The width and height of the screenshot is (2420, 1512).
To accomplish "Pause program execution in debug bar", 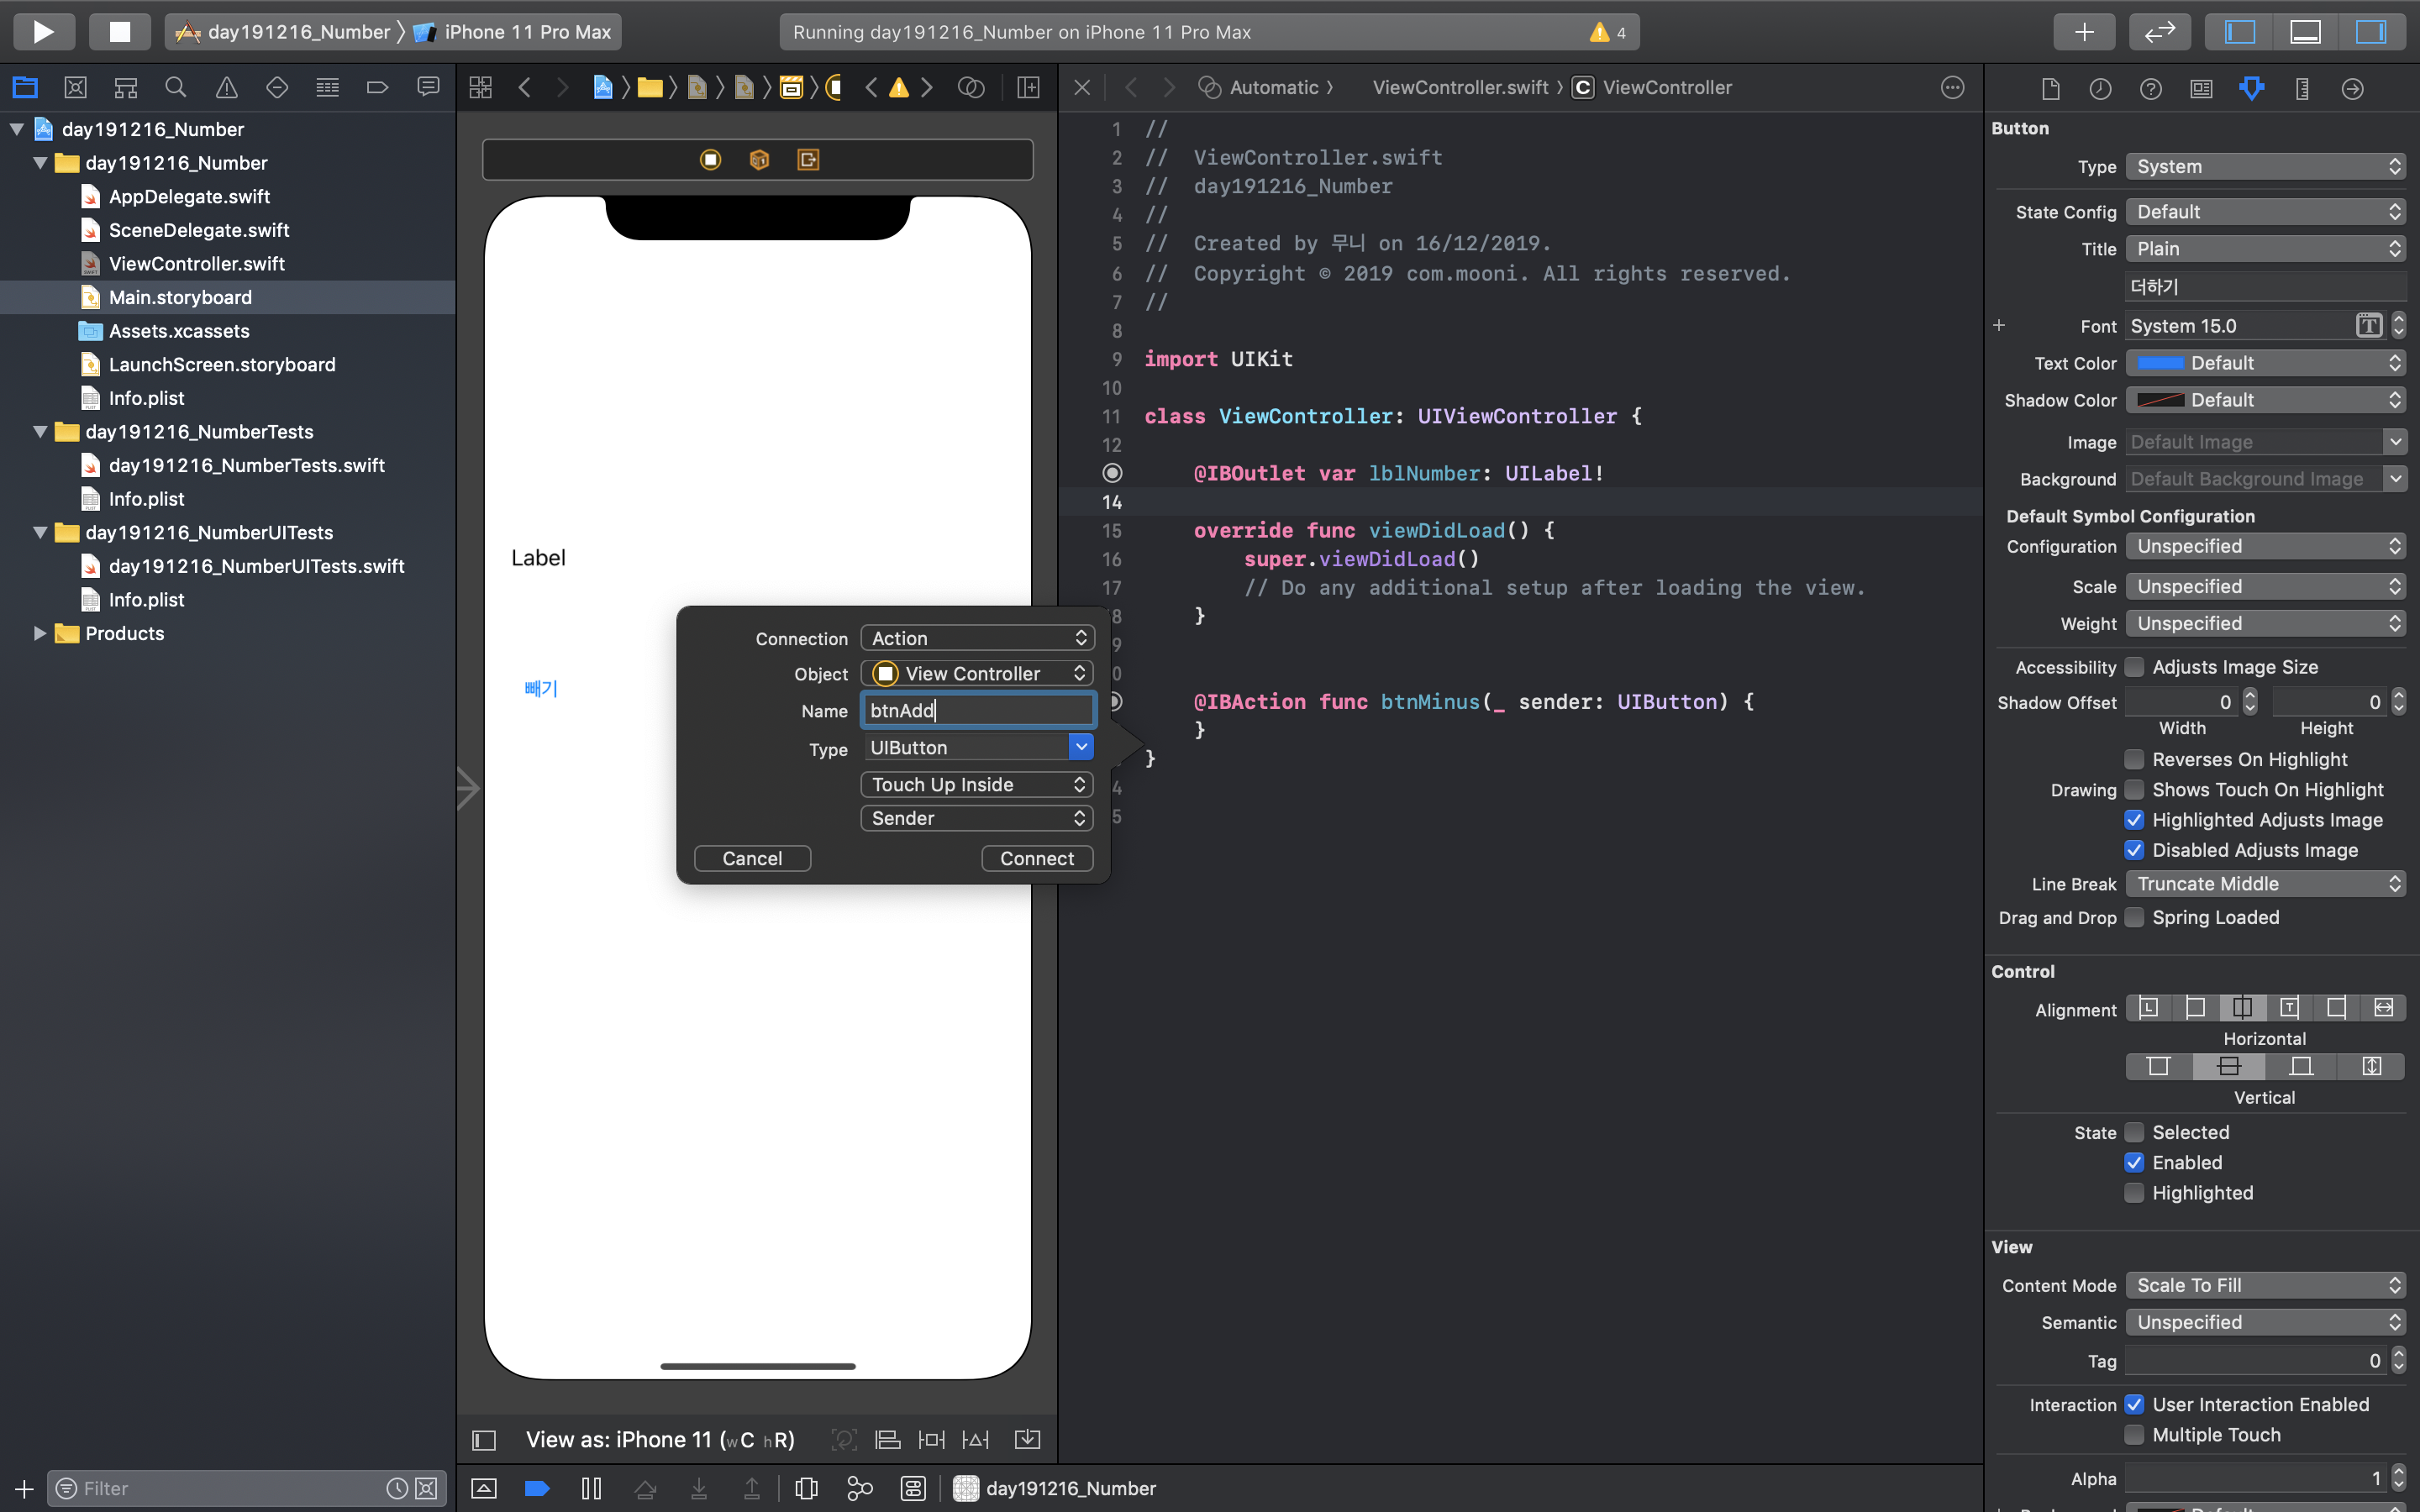I will (591, 1488).
